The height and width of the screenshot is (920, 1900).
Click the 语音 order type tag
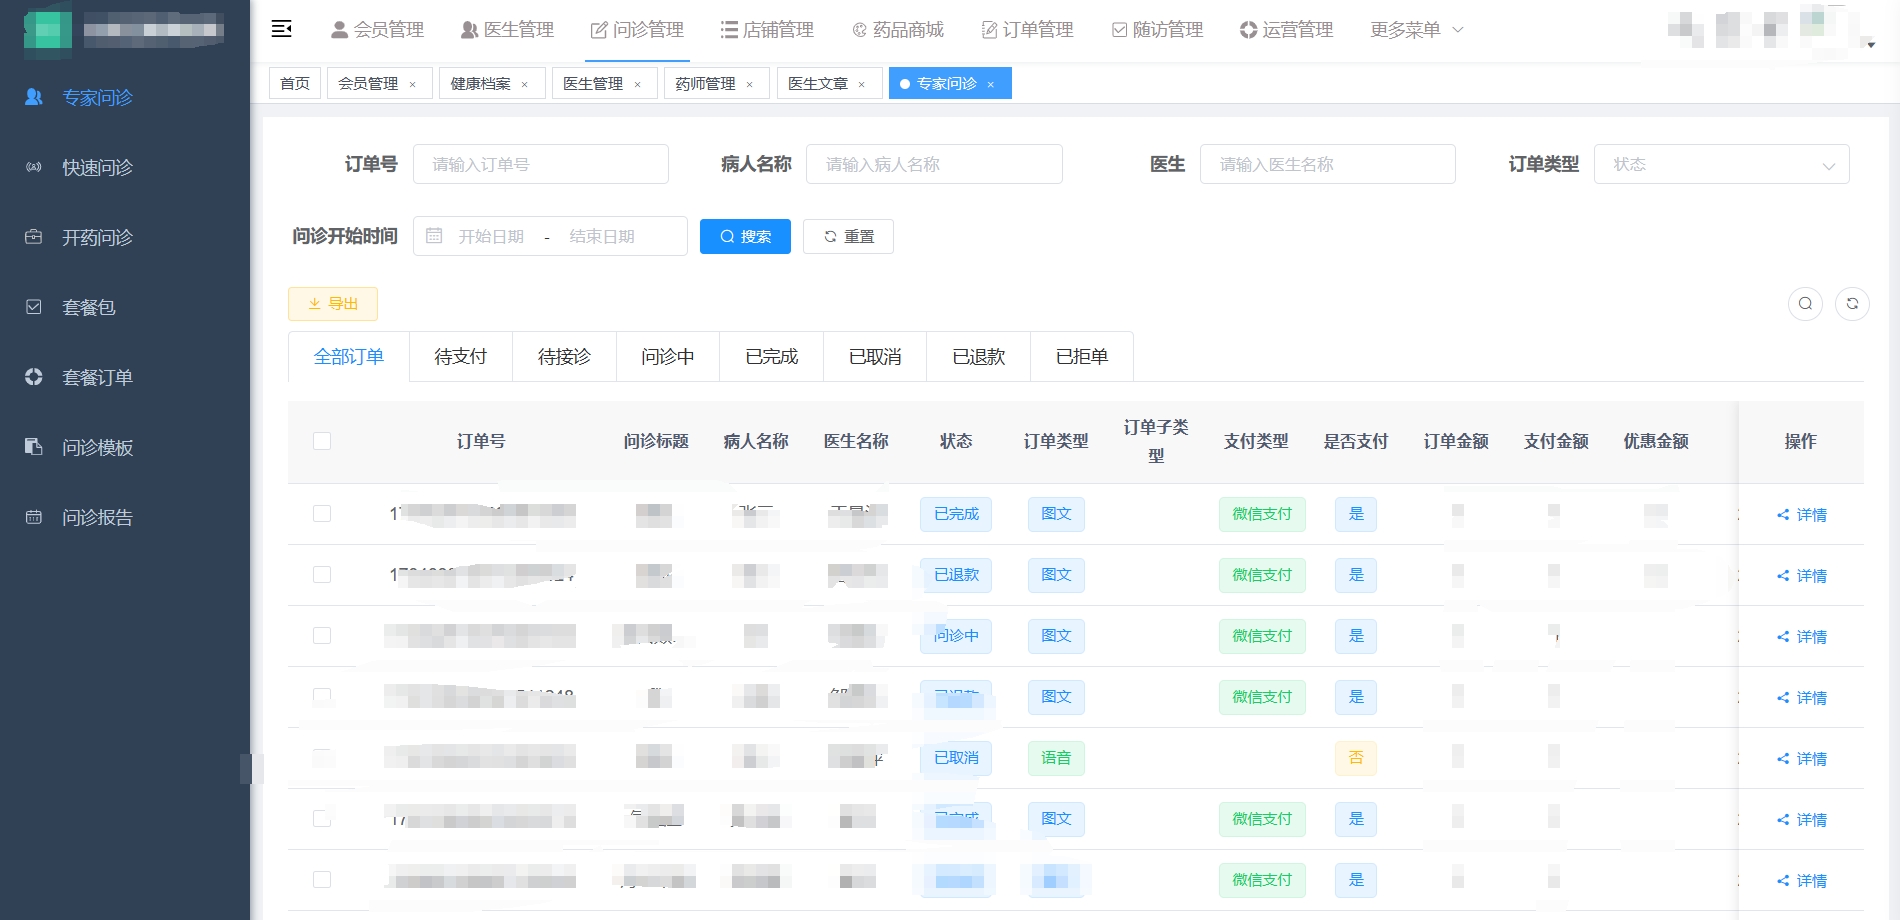point(1056,758)
